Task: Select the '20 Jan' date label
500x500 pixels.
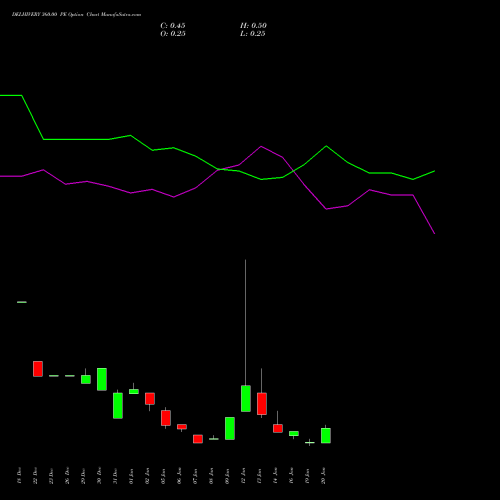Action: (323, 476)
